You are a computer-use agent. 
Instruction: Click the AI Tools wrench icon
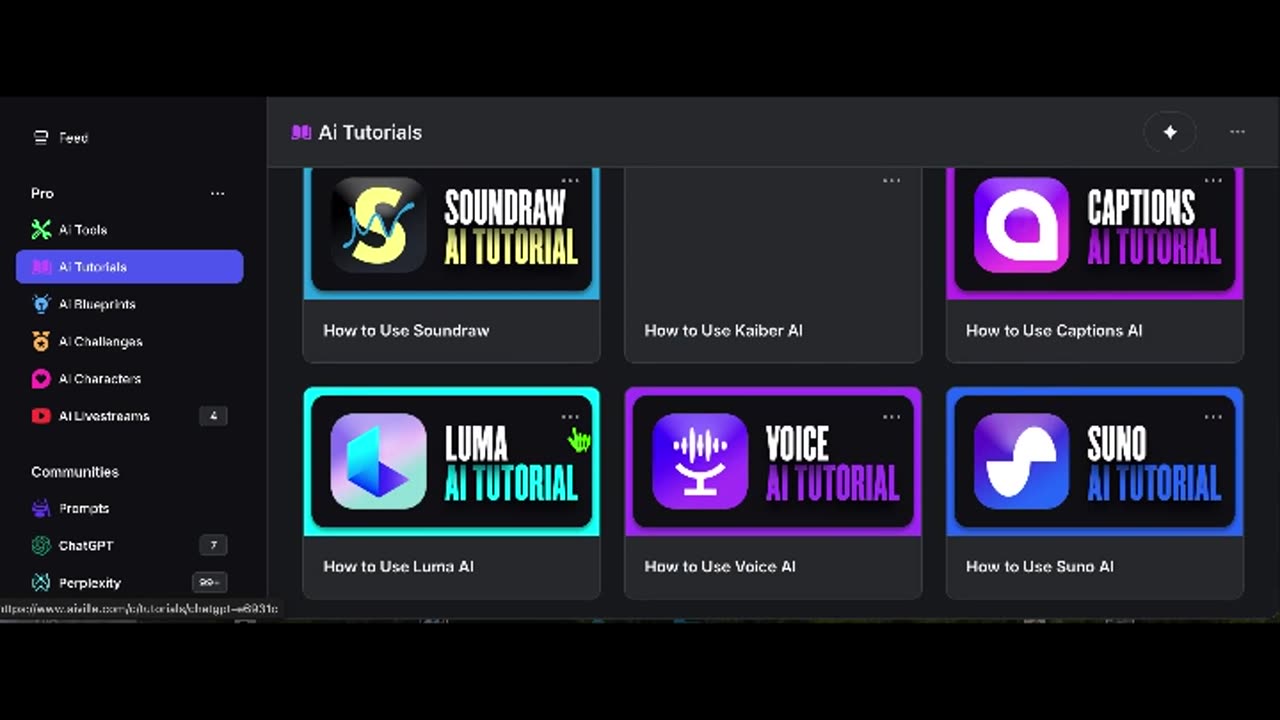pos(41,230)
